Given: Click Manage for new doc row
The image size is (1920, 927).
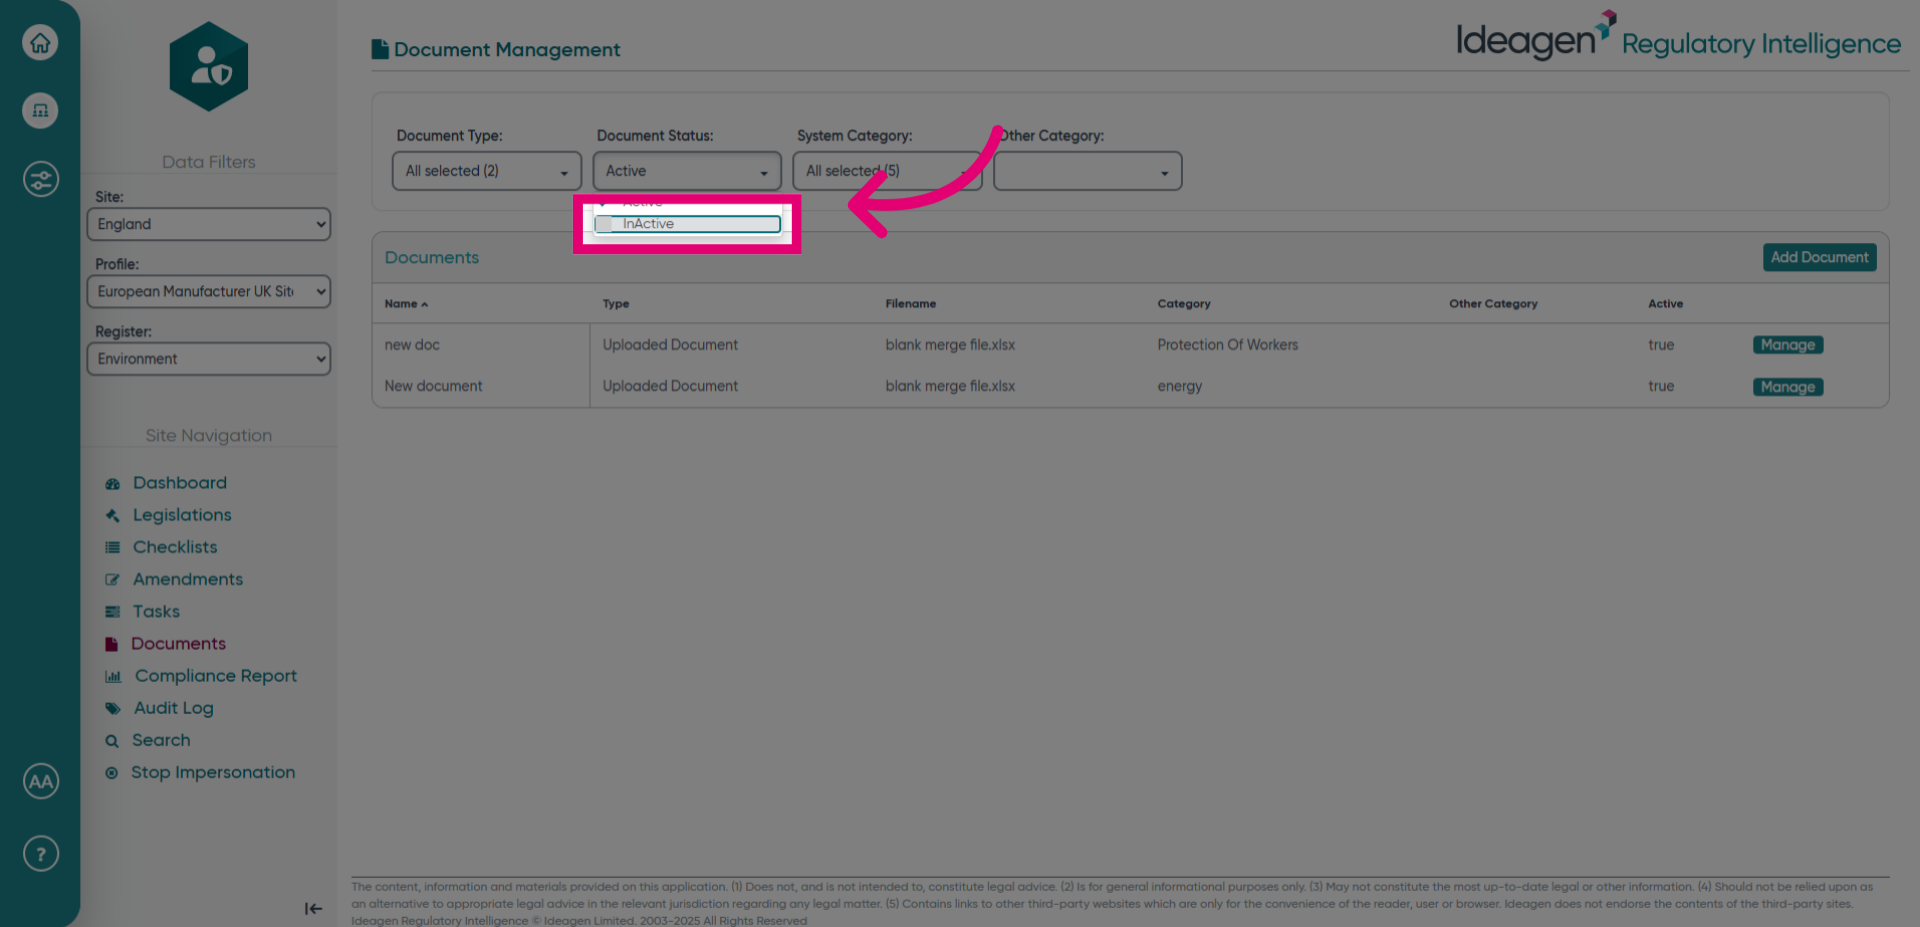Looking at the screenshot, I should [1787, 345].
